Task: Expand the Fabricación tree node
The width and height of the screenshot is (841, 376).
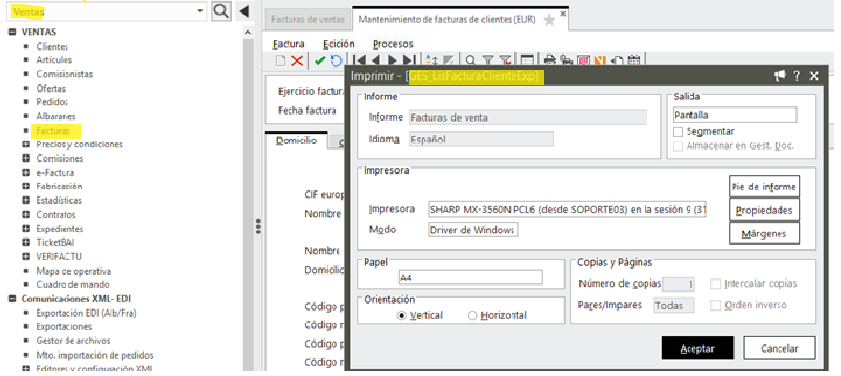Action: 26,186
